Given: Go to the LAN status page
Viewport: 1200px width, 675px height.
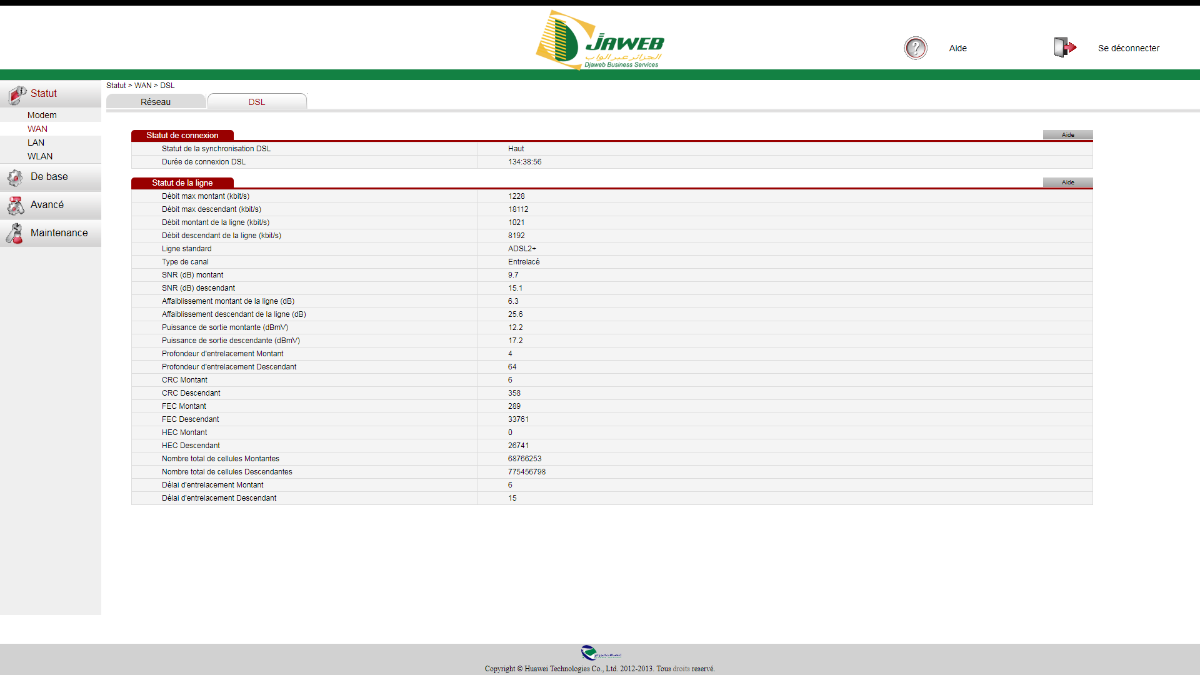Looking at the screenshot, I should pyautogui.click(x=36, y=143).
